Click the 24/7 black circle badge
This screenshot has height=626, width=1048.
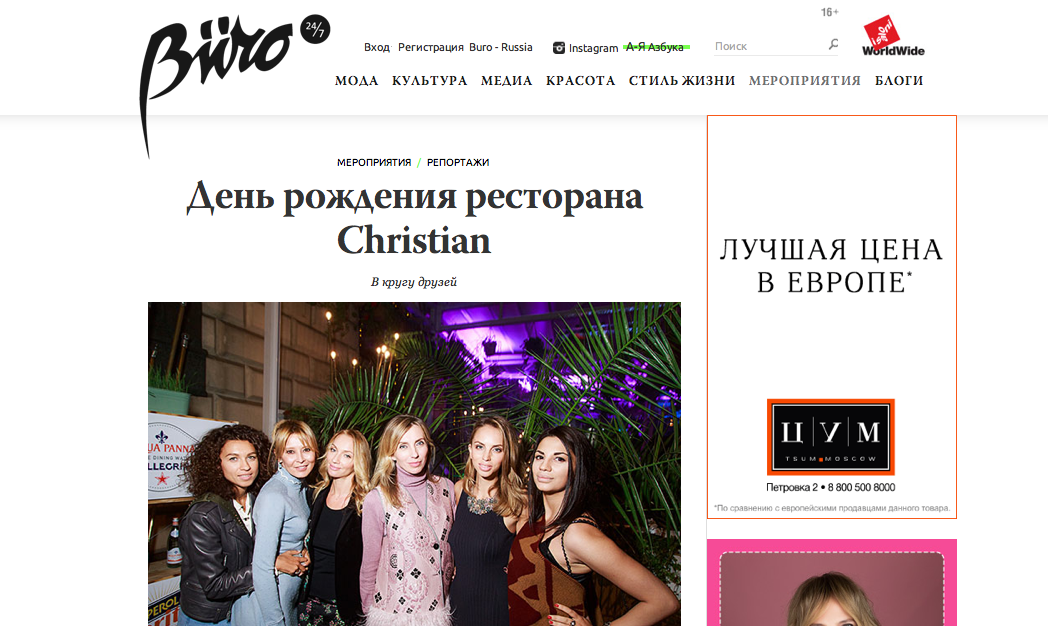(x=315, y=29)
